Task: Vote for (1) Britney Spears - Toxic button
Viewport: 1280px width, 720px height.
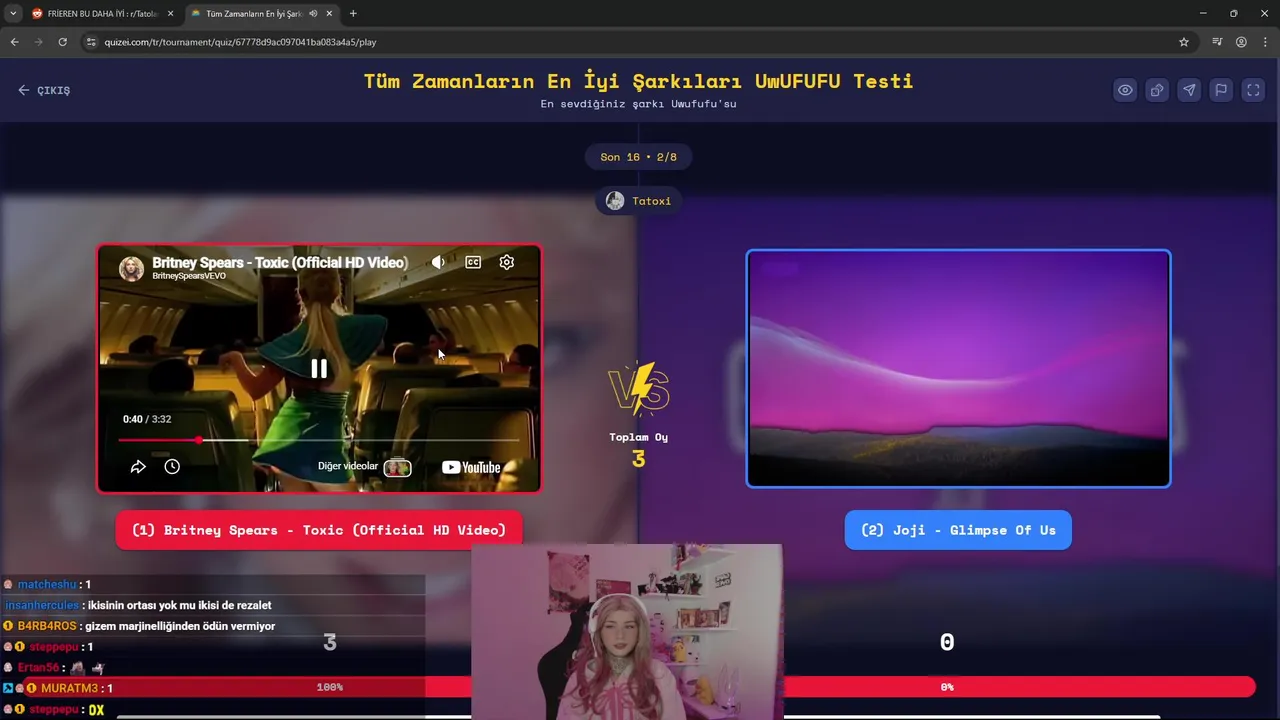Action: [319, 530]
